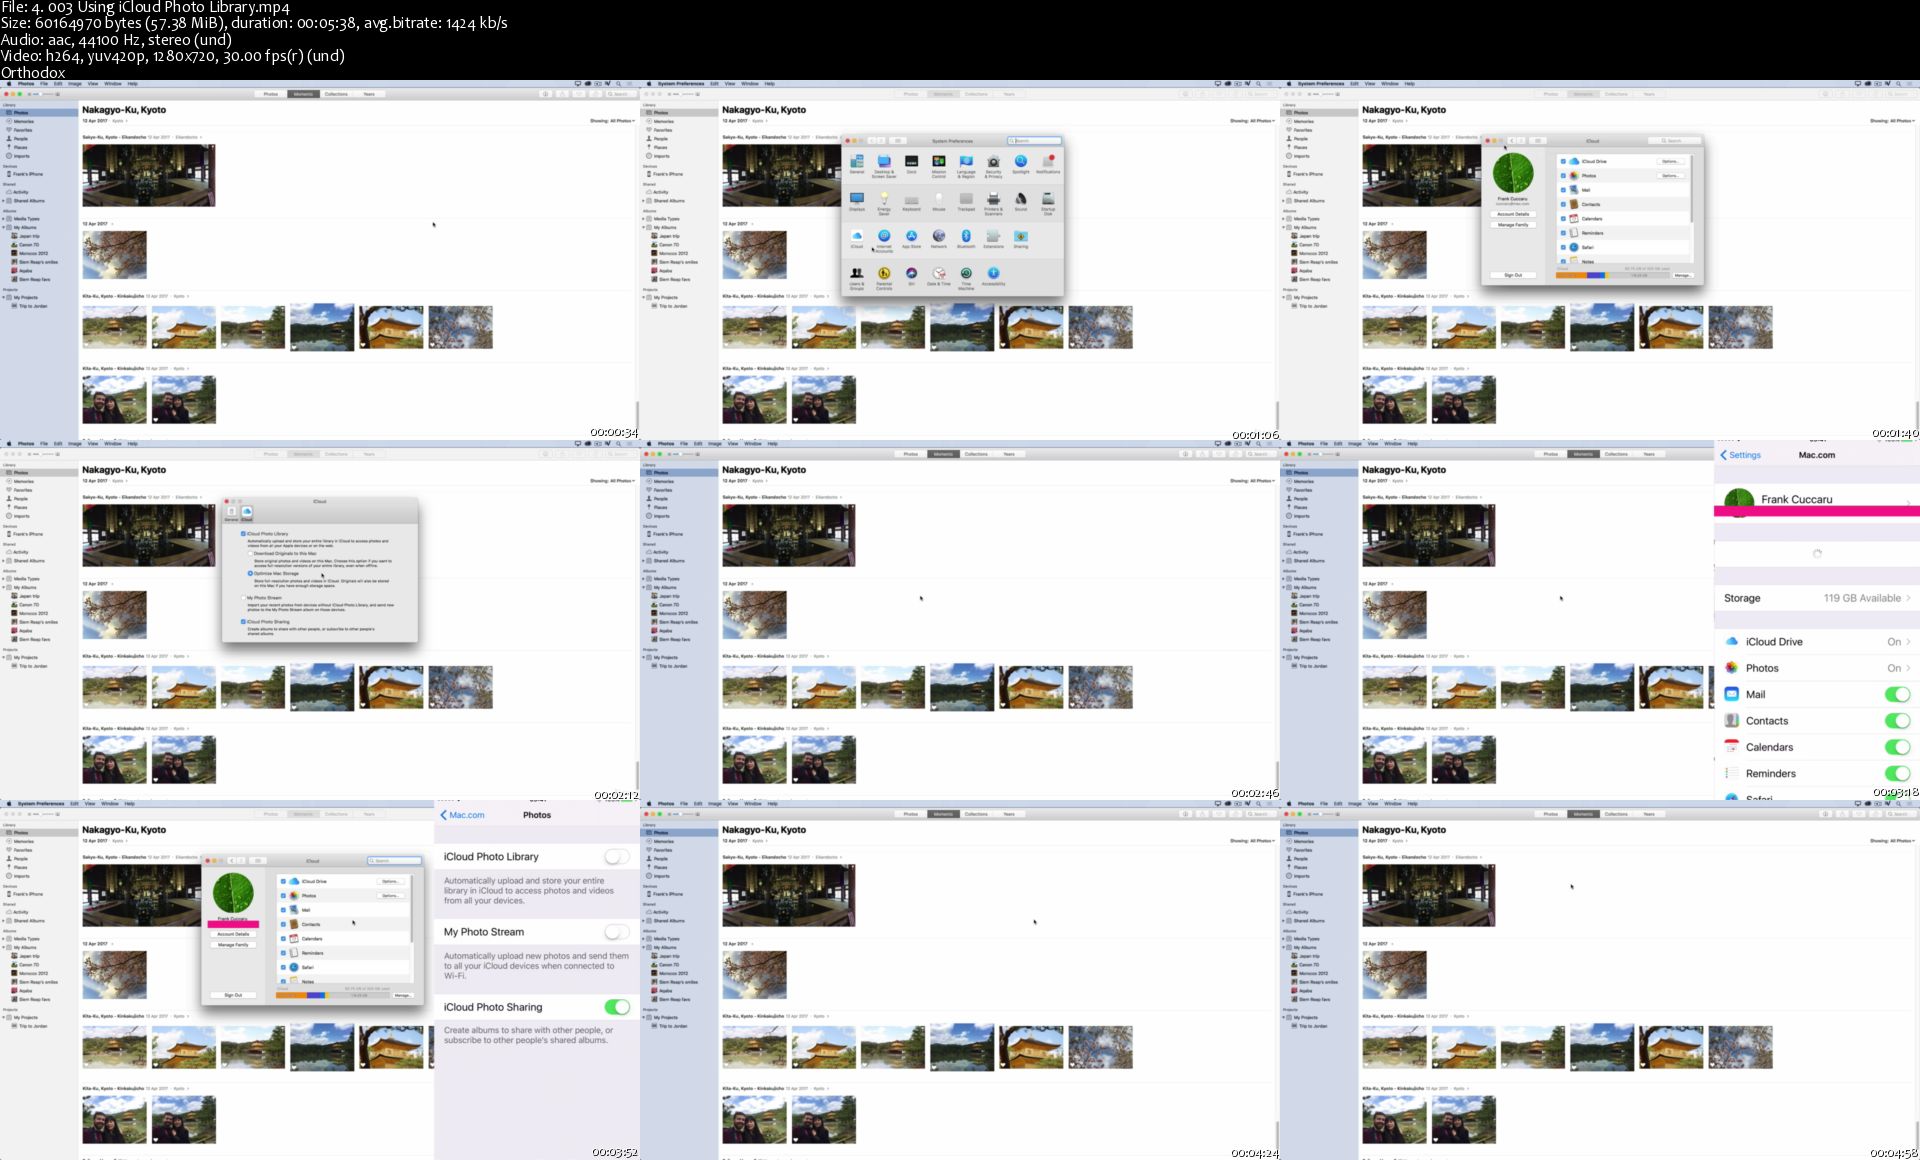Open the App Store preferences icon
1920x1160 pixels.
(911, 238)
